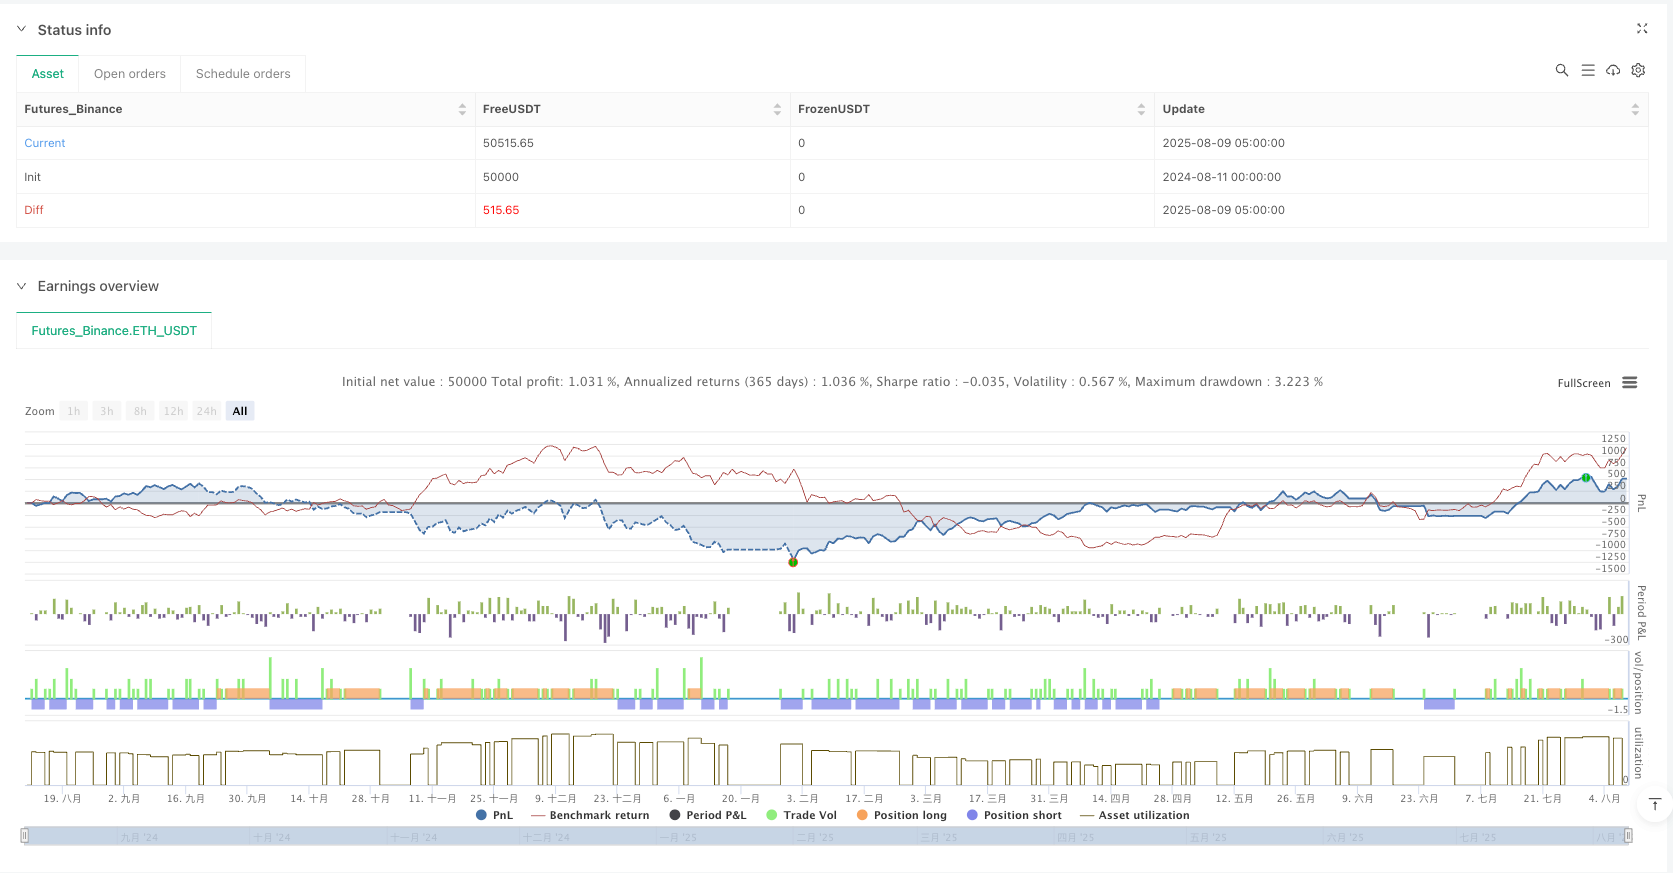Collapse the Status info section
1673x873 pixels.
(21, 29)
